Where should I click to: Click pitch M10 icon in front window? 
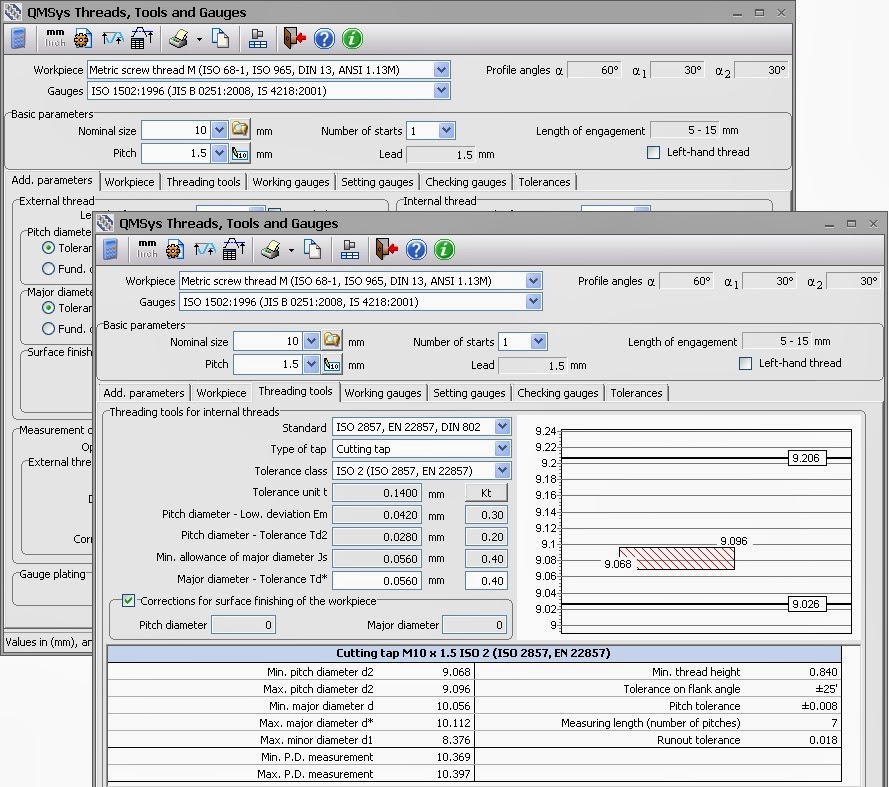pos(332,365)
